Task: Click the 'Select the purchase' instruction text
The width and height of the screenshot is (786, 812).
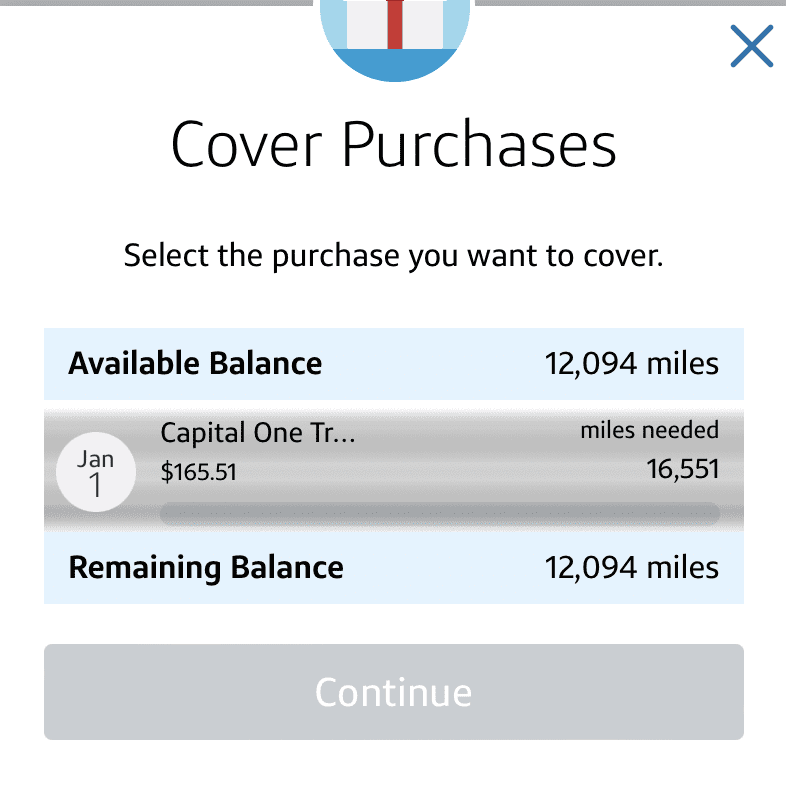Action: point(394,255)
